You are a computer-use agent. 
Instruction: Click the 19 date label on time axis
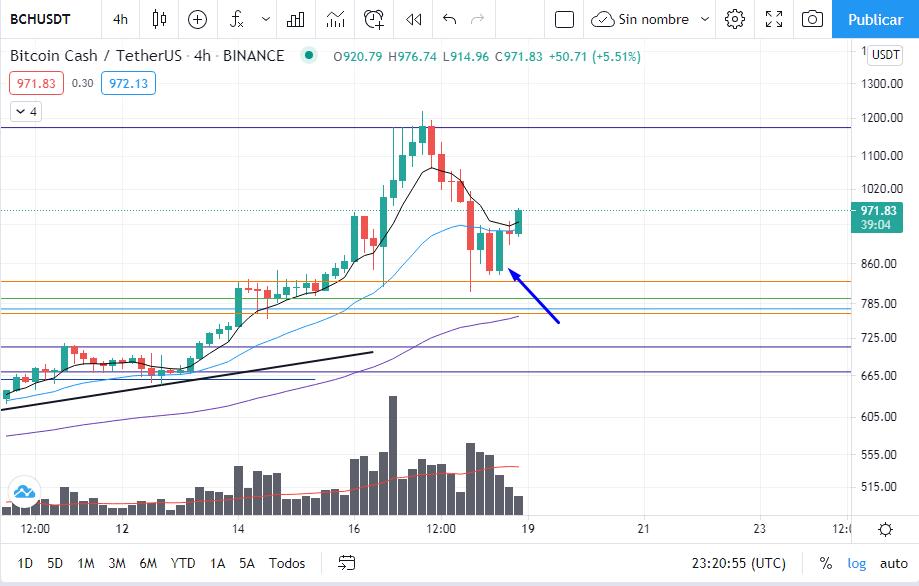tap(527, 529)
